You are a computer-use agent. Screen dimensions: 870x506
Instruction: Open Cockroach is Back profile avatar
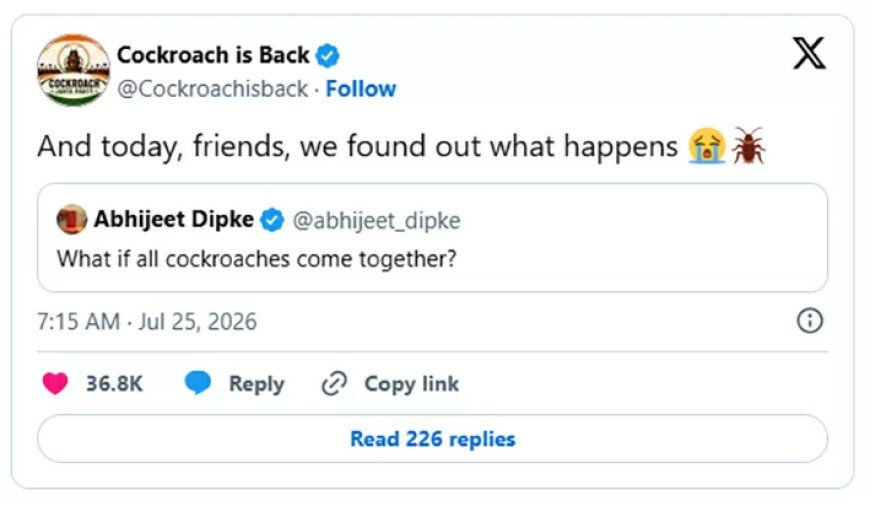tap(73, 70)
